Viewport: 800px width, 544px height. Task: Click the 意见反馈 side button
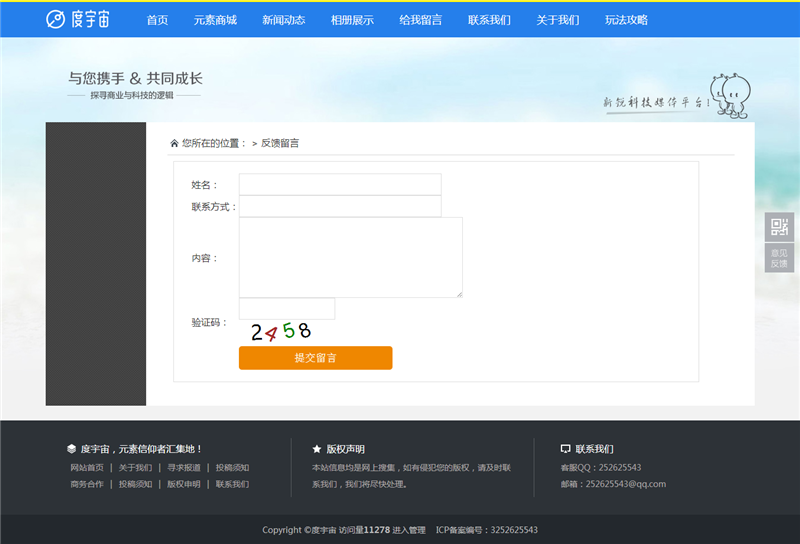tap(779, 258)
